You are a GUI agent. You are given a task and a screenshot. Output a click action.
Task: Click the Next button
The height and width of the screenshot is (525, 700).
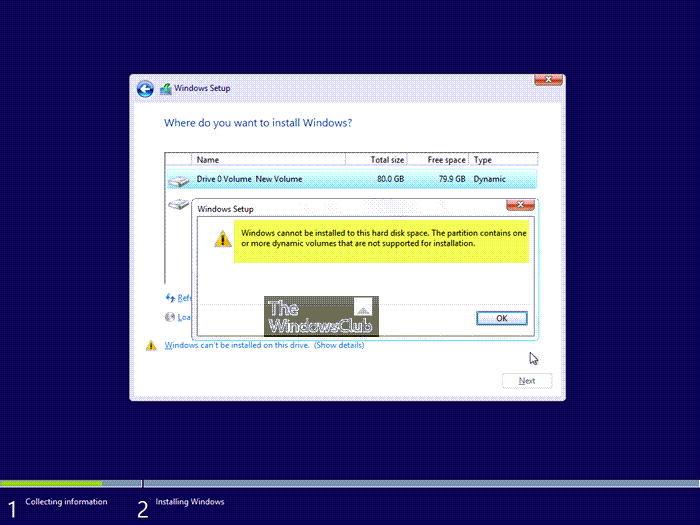(527, 381)
